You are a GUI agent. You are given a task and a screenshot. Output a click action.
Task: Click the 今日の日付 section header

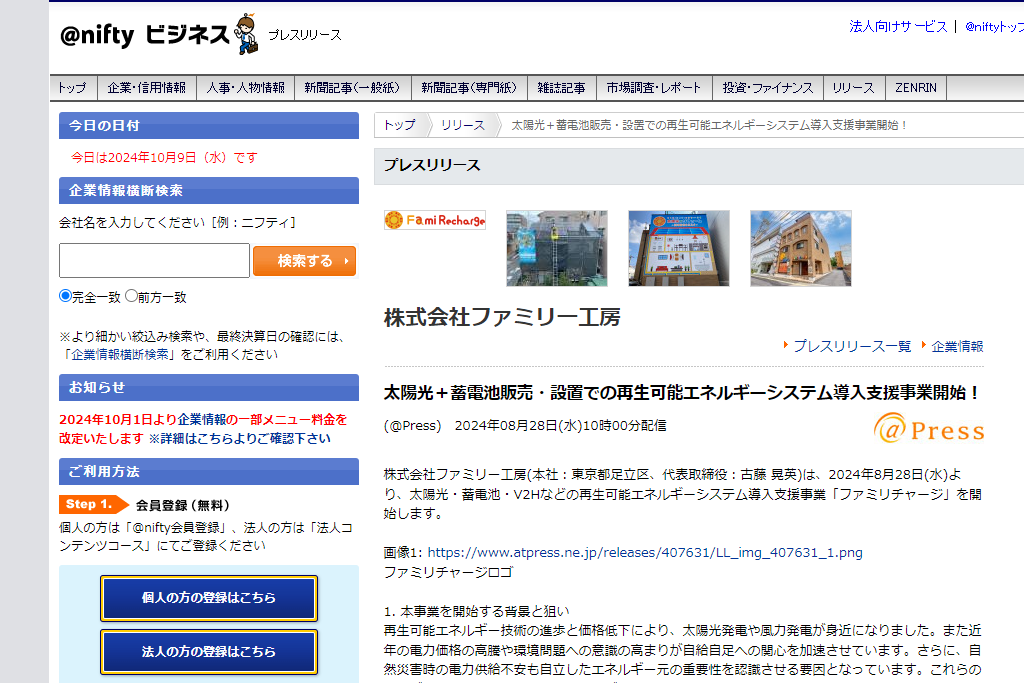coord(209,125)
